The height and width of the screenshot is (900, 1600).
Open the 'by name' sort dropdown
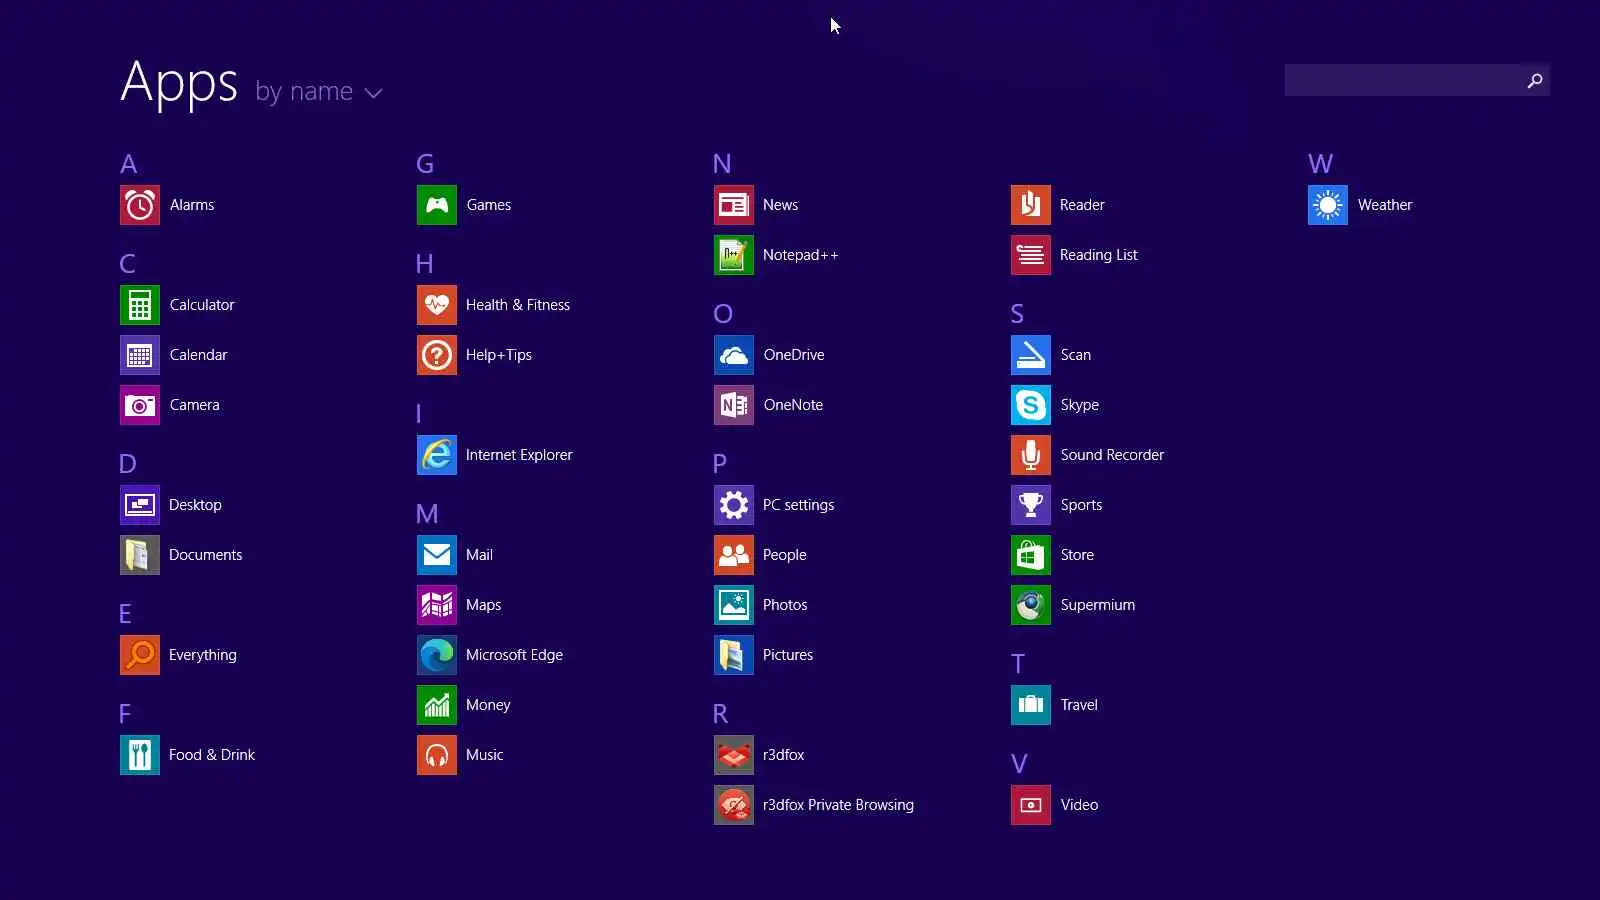point(318,92)
